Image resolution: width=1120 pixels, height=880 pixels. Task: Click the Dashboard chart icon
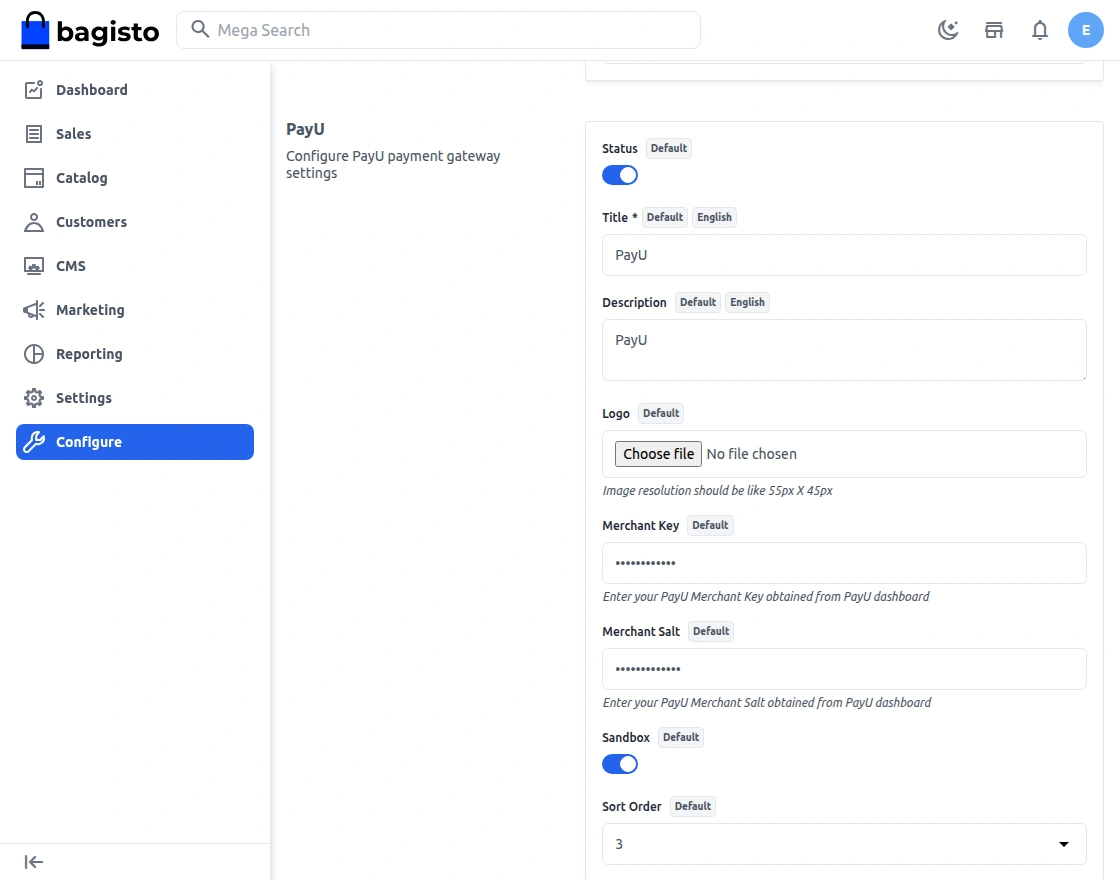(34, 90)
